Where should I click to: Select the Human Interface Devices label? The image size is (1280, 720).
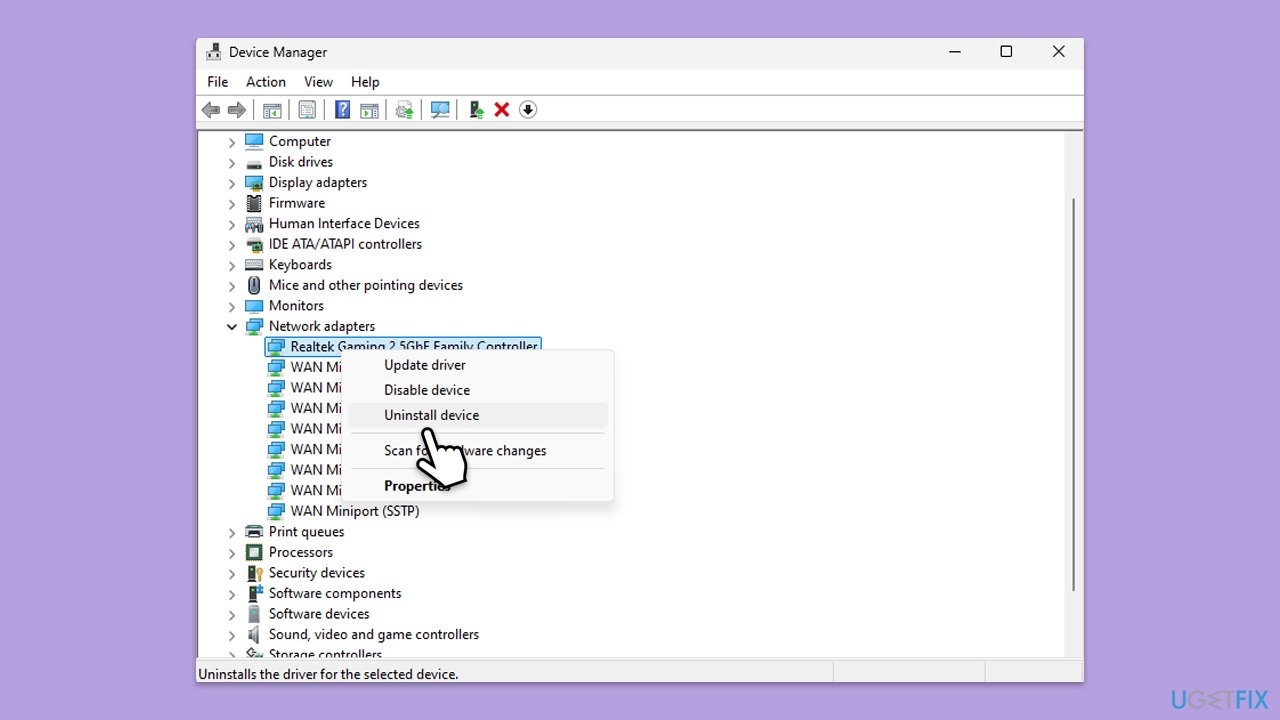[x=344, y=223]
